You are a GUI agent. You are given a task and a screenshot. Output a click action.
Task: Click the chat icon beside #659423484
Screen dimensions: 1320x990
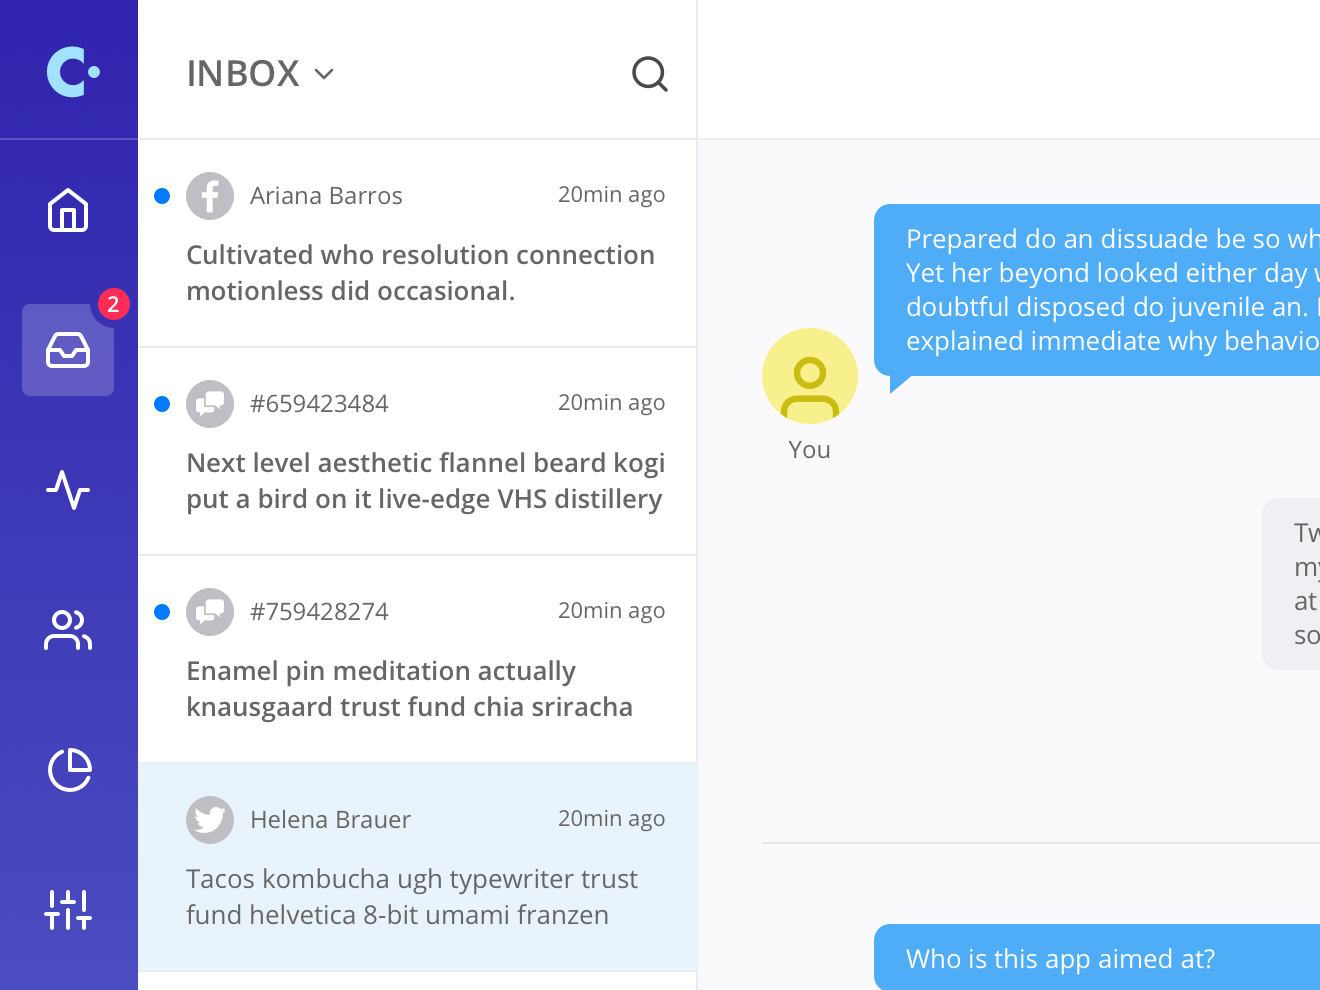point(210,404)
